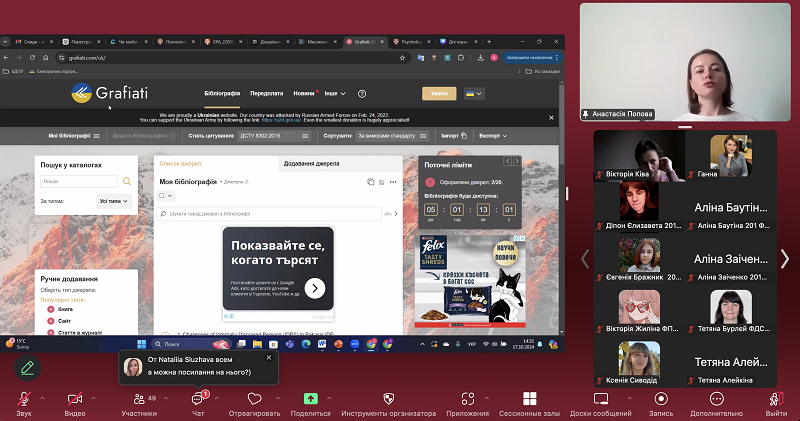800x421 pixels.
Task: Click the browser address bar
Action: [x=232, y=58]
